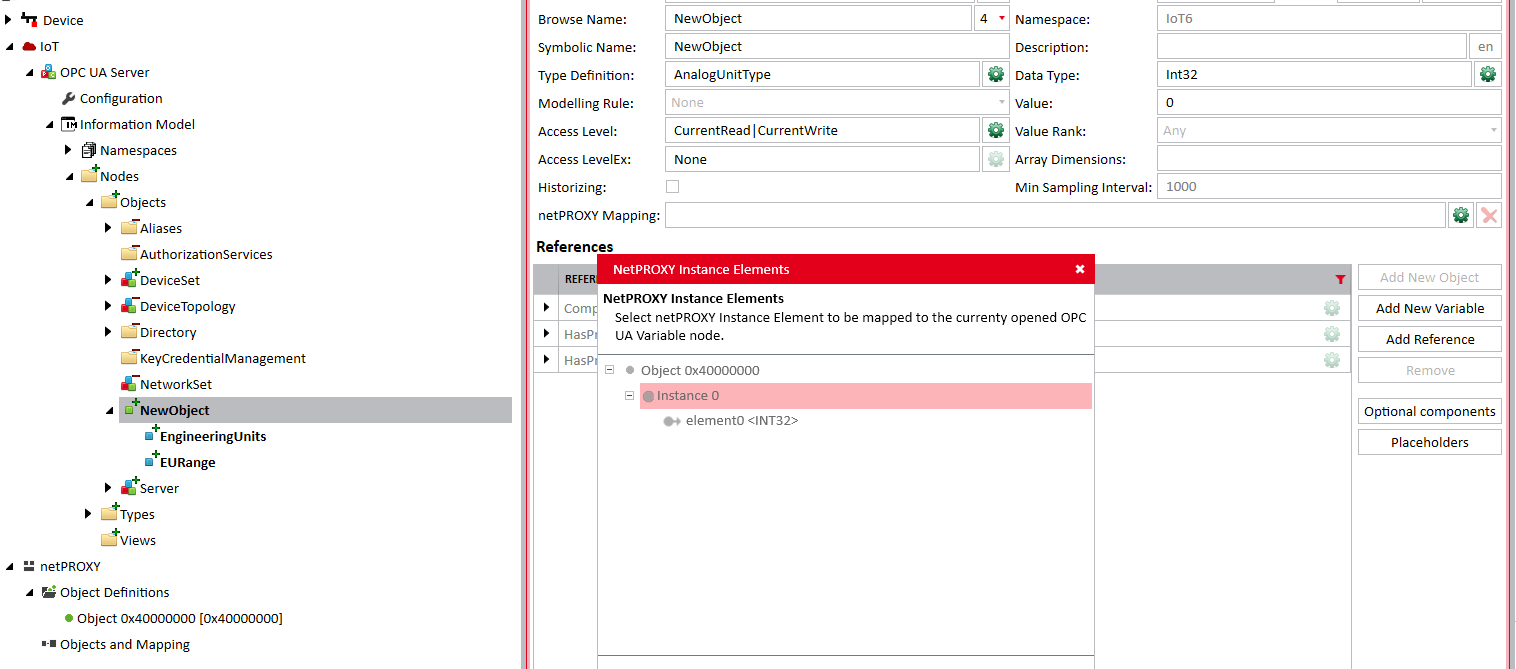Click the EURange variable icon
The height and width of the screenshot is (669, 1516).
coord(151,460)
